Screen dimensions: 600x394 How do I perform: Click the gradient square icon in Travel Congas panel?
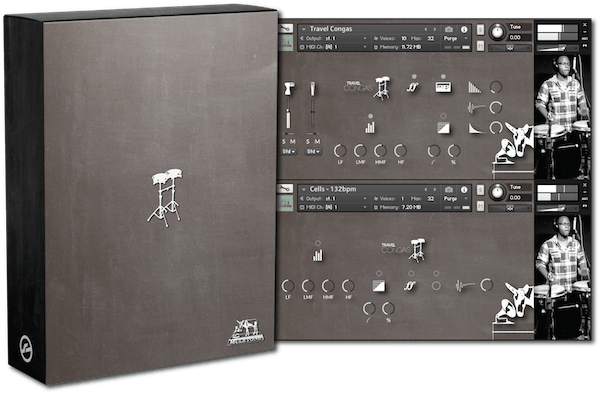tap(443, 127)
